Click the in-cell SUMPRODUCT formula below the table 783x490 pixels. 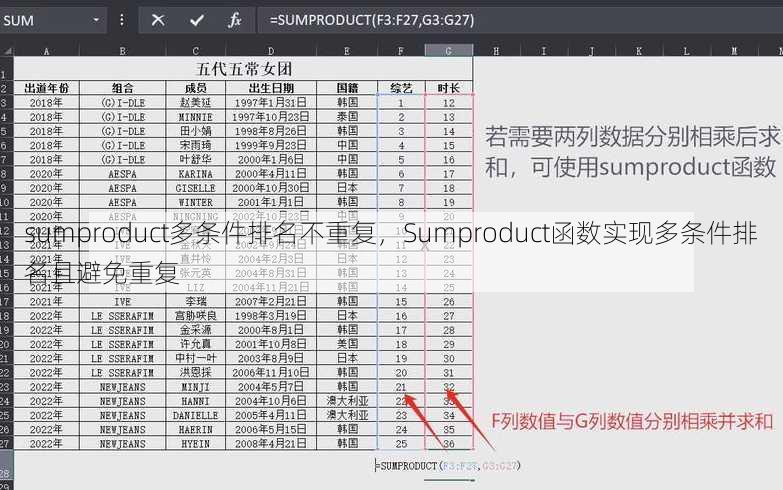coord(448,466)
